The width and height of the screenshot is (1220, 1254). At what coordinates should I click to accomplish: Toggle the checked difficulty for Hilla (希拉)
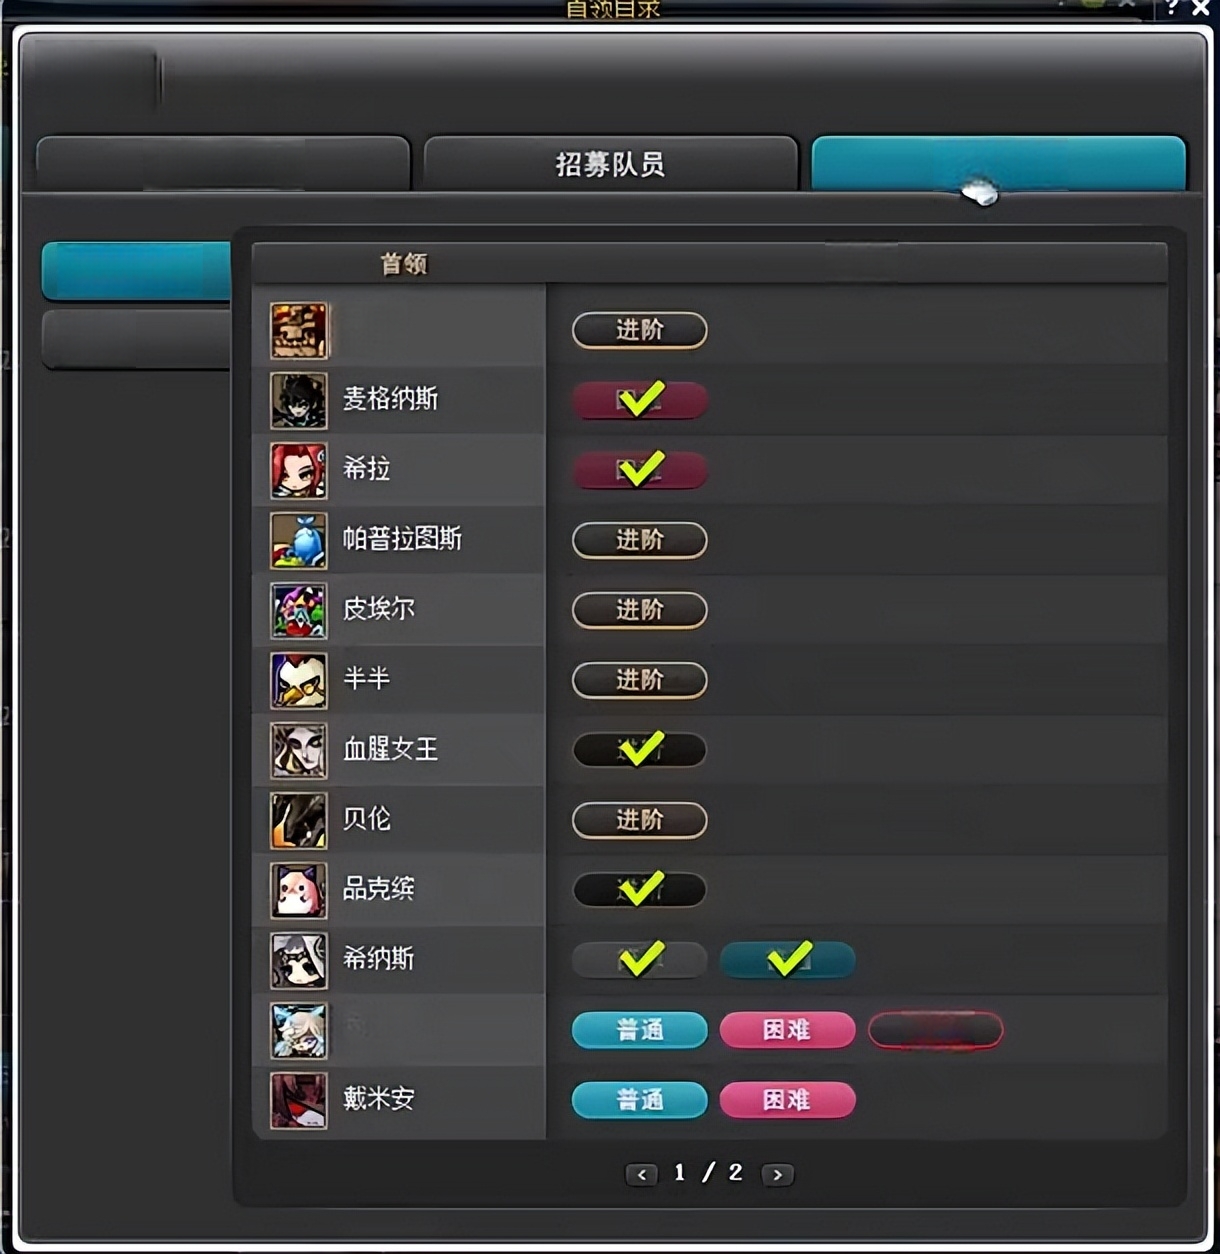640,469
